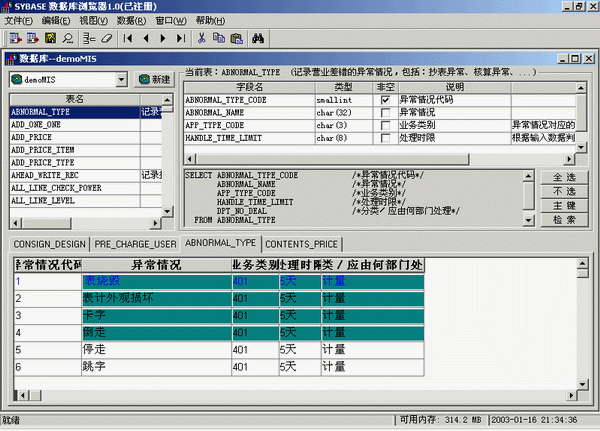Click the paste clipboard toolbar icon
Image resolution: width=600 pixels, height=431 pixels.
click(235, 38)
